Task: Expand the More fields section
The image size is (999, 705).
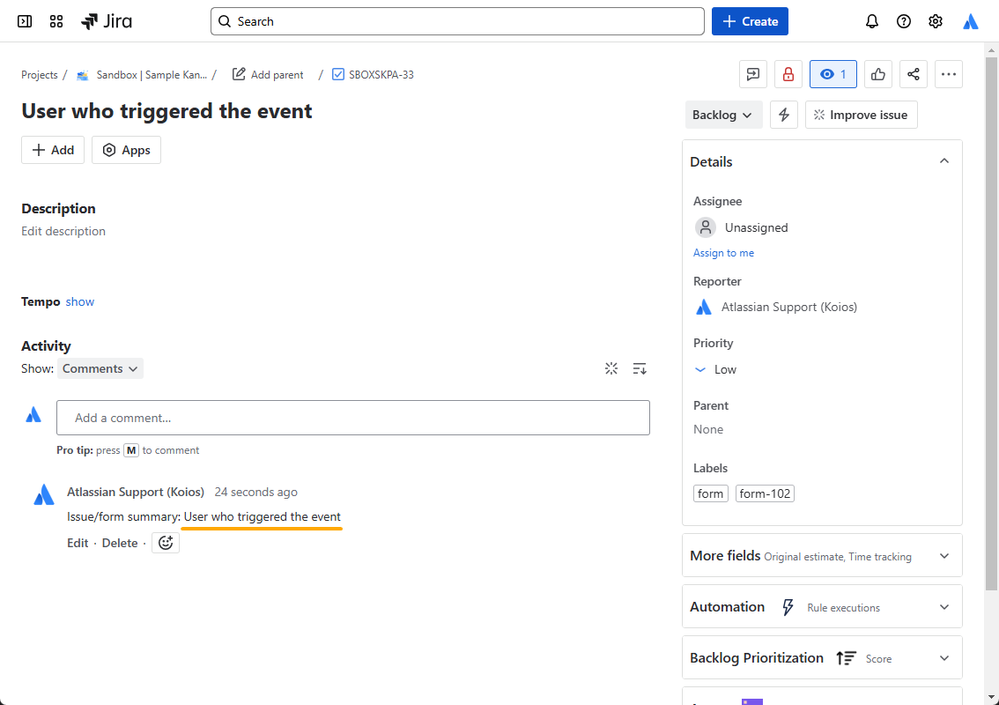Action: tap(944, 556)
